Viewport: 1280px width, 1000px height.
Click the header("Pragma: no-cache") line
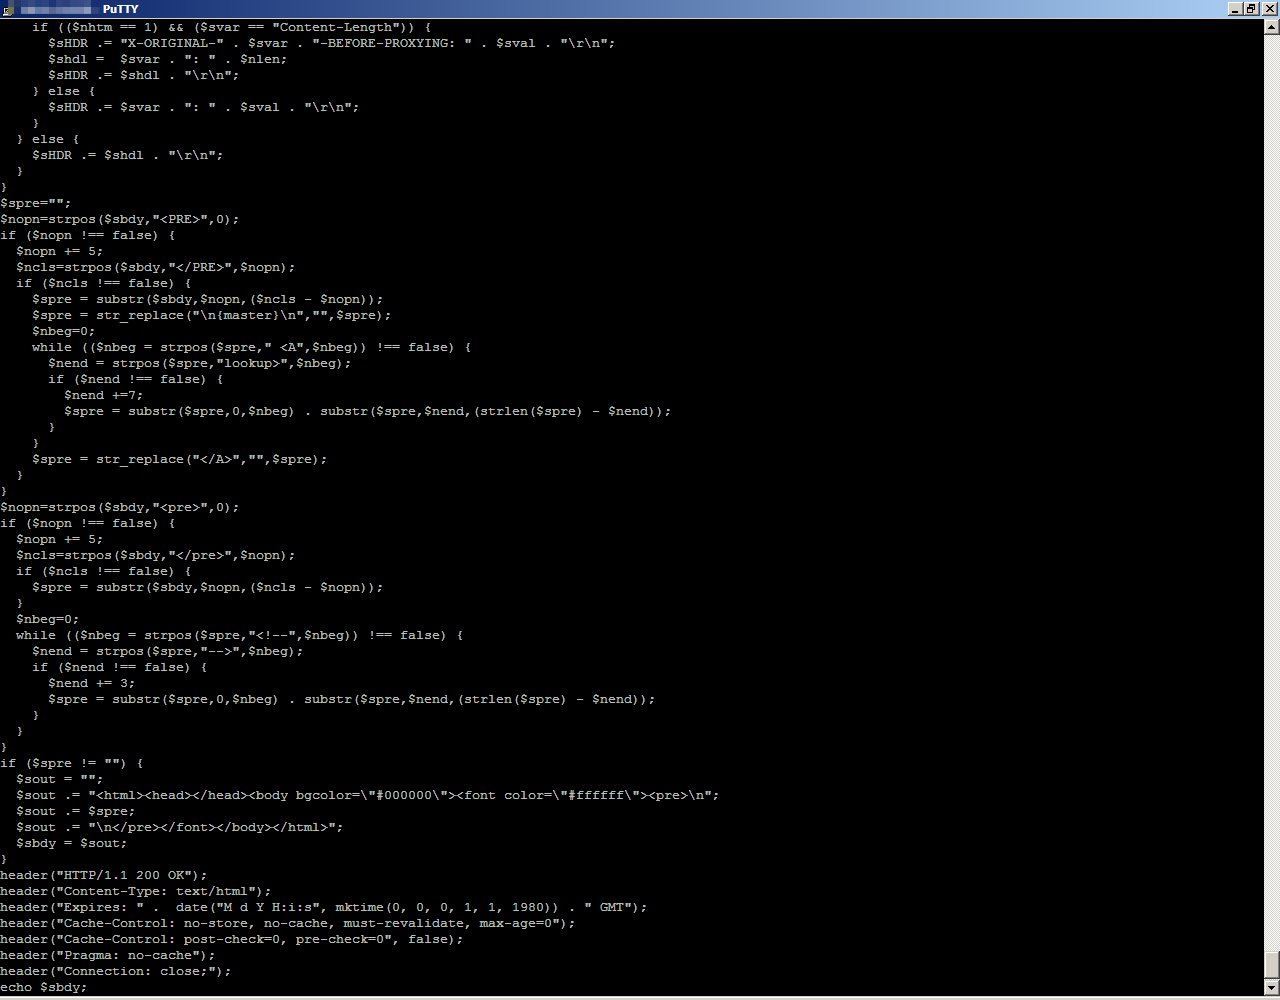[x=108, y=955]
